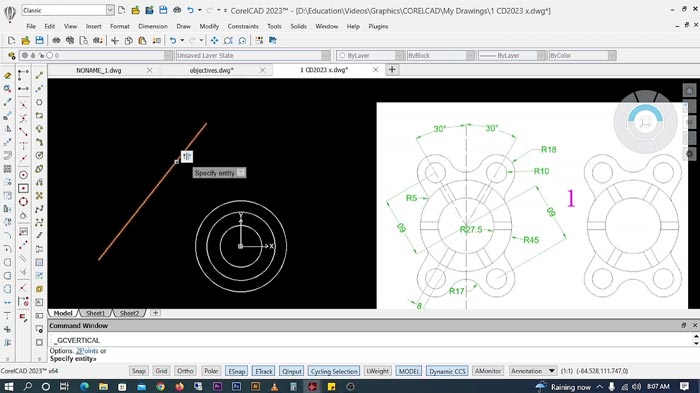Switch to the NONAME_1.dwg tab

click(99, 71)
